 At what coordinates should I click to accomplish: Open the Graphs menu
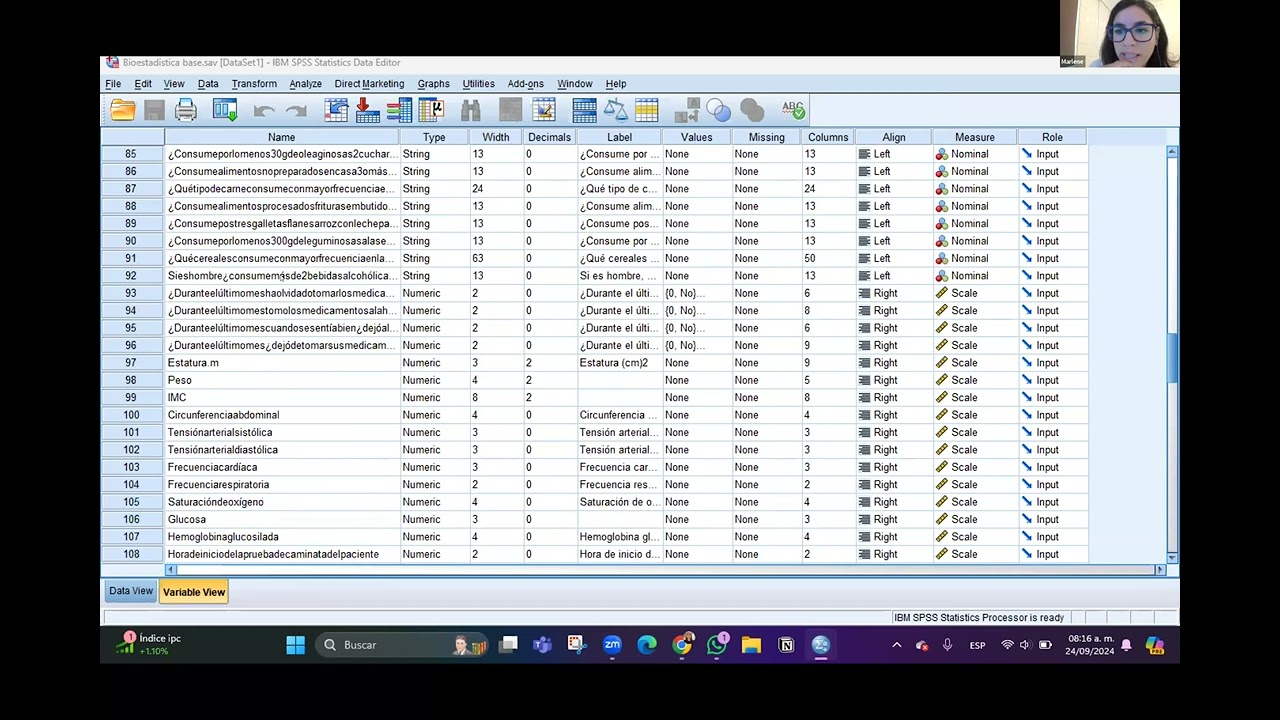[x=433, y=84]
